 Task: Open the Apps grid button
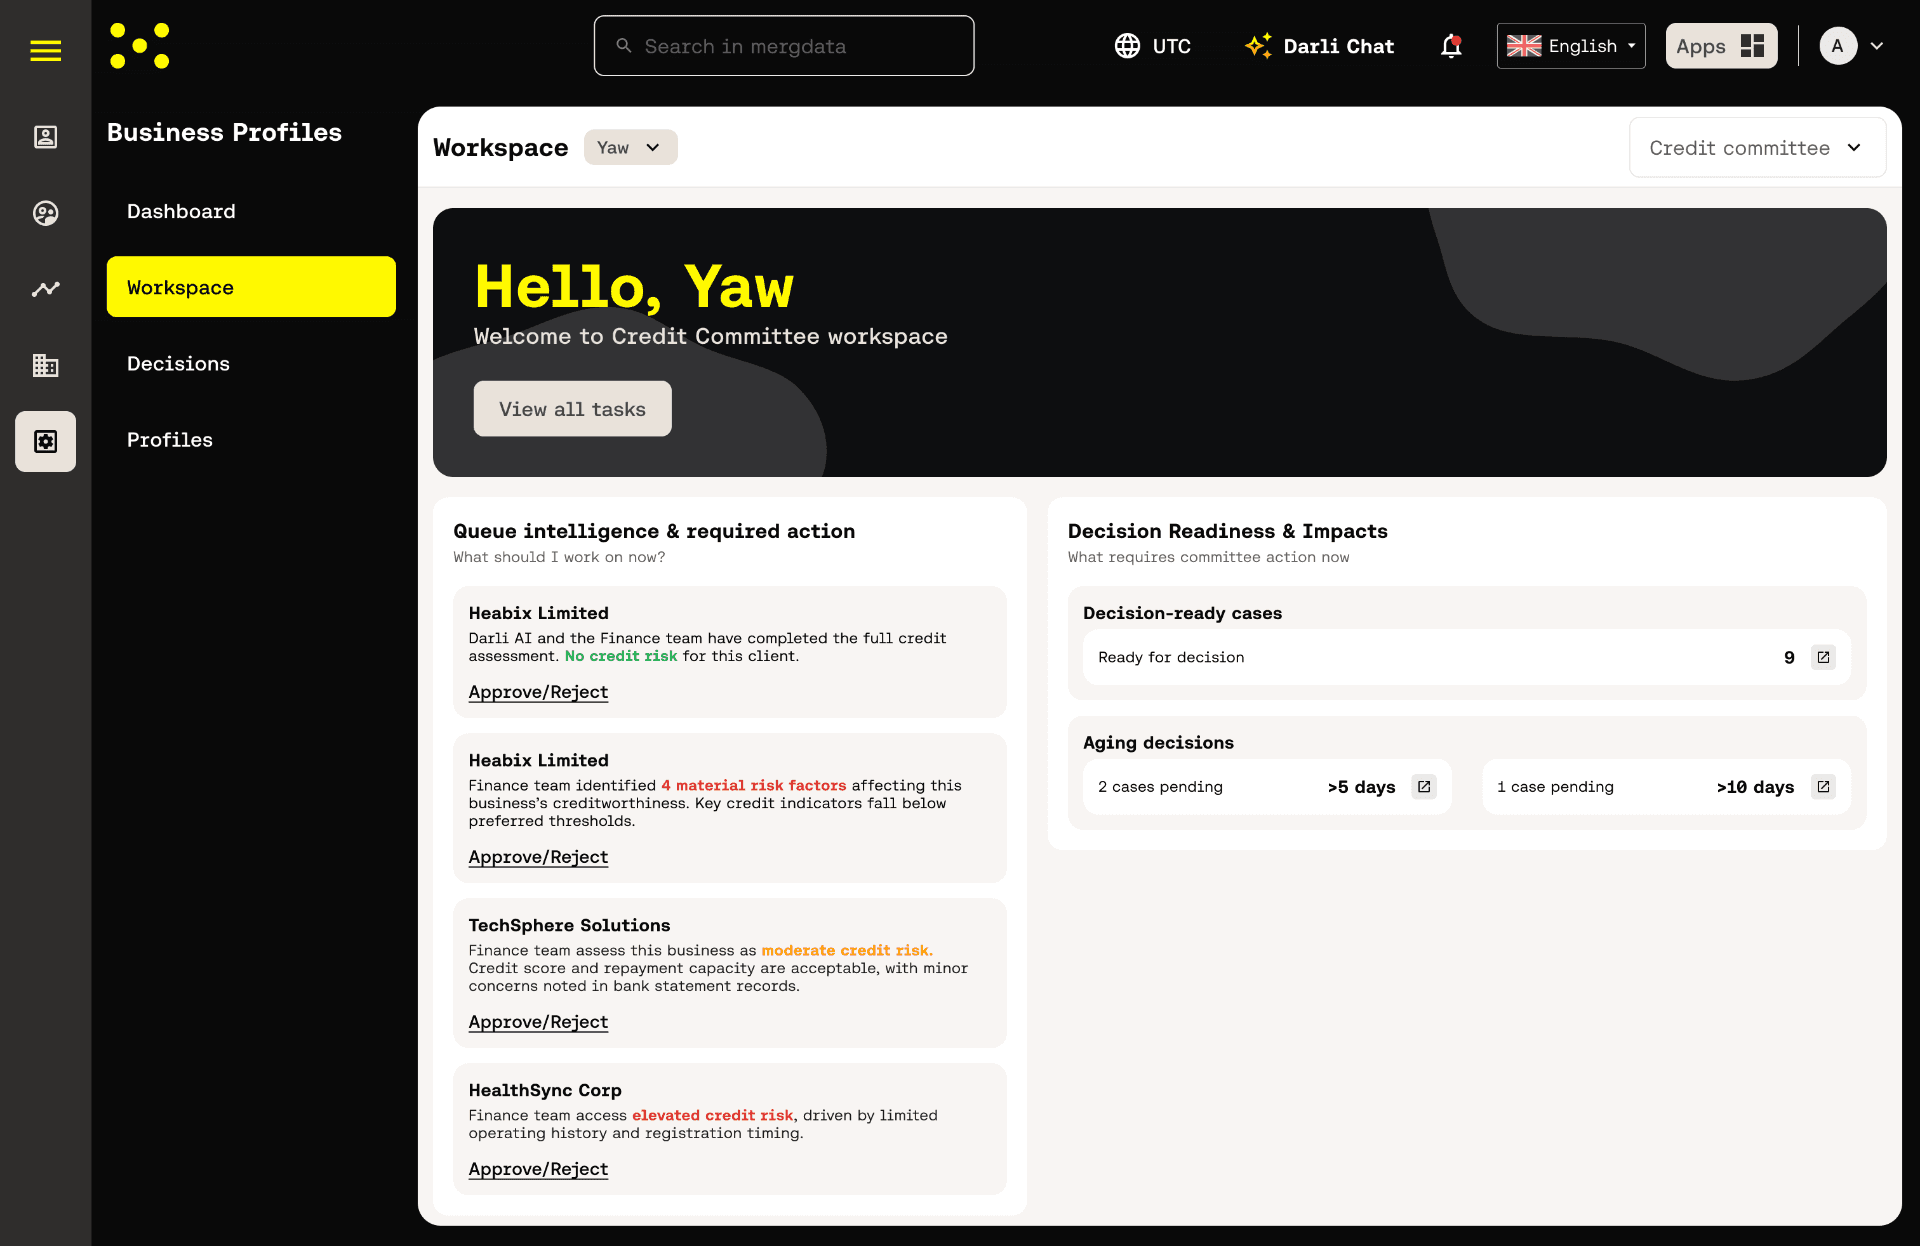point(1720,46)
